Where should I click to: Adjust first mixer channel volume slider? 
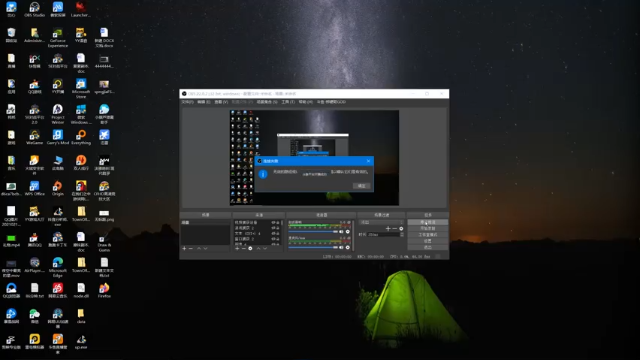[314, 231]
